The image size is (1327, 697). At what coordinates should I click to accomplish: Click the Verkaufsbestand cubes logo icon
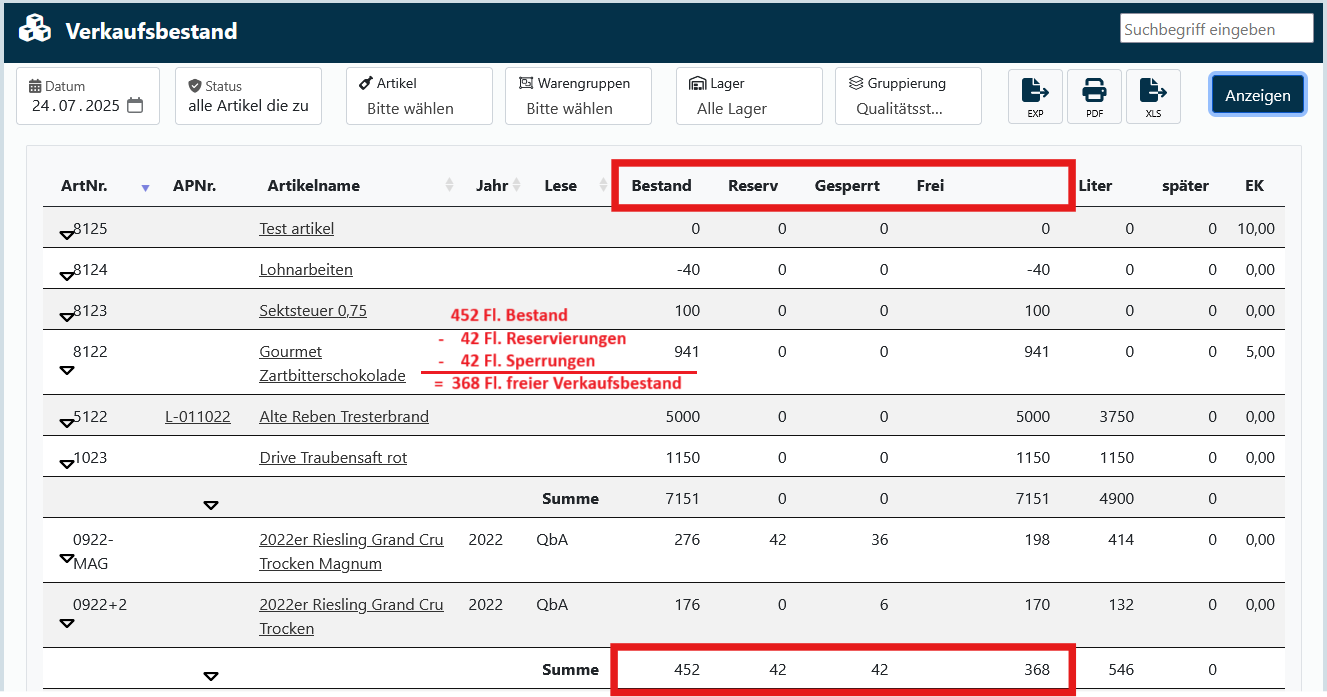pyautogui.click(x=35, y=30)
